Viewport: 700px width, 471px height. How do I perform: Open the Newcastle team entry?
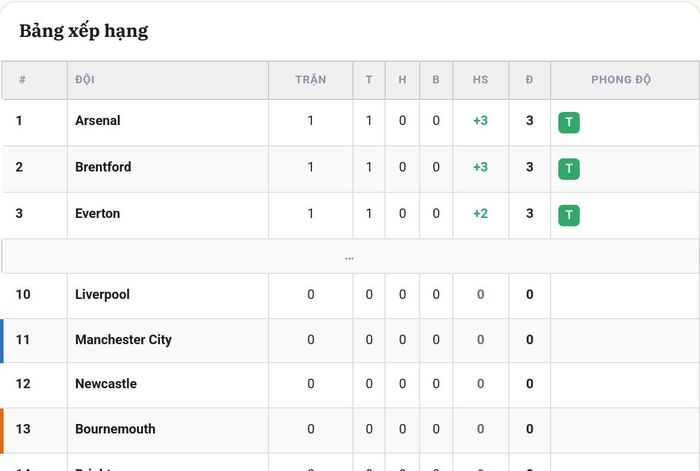[106, 383]
